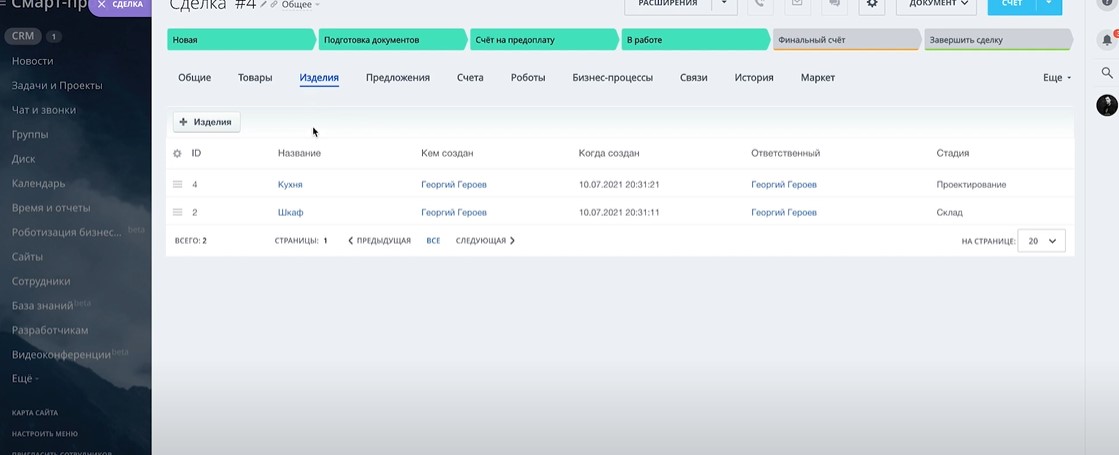Open responsible Георгий Героев in Шкаф row
The image size is (1119, 455).
coord(784,213)
